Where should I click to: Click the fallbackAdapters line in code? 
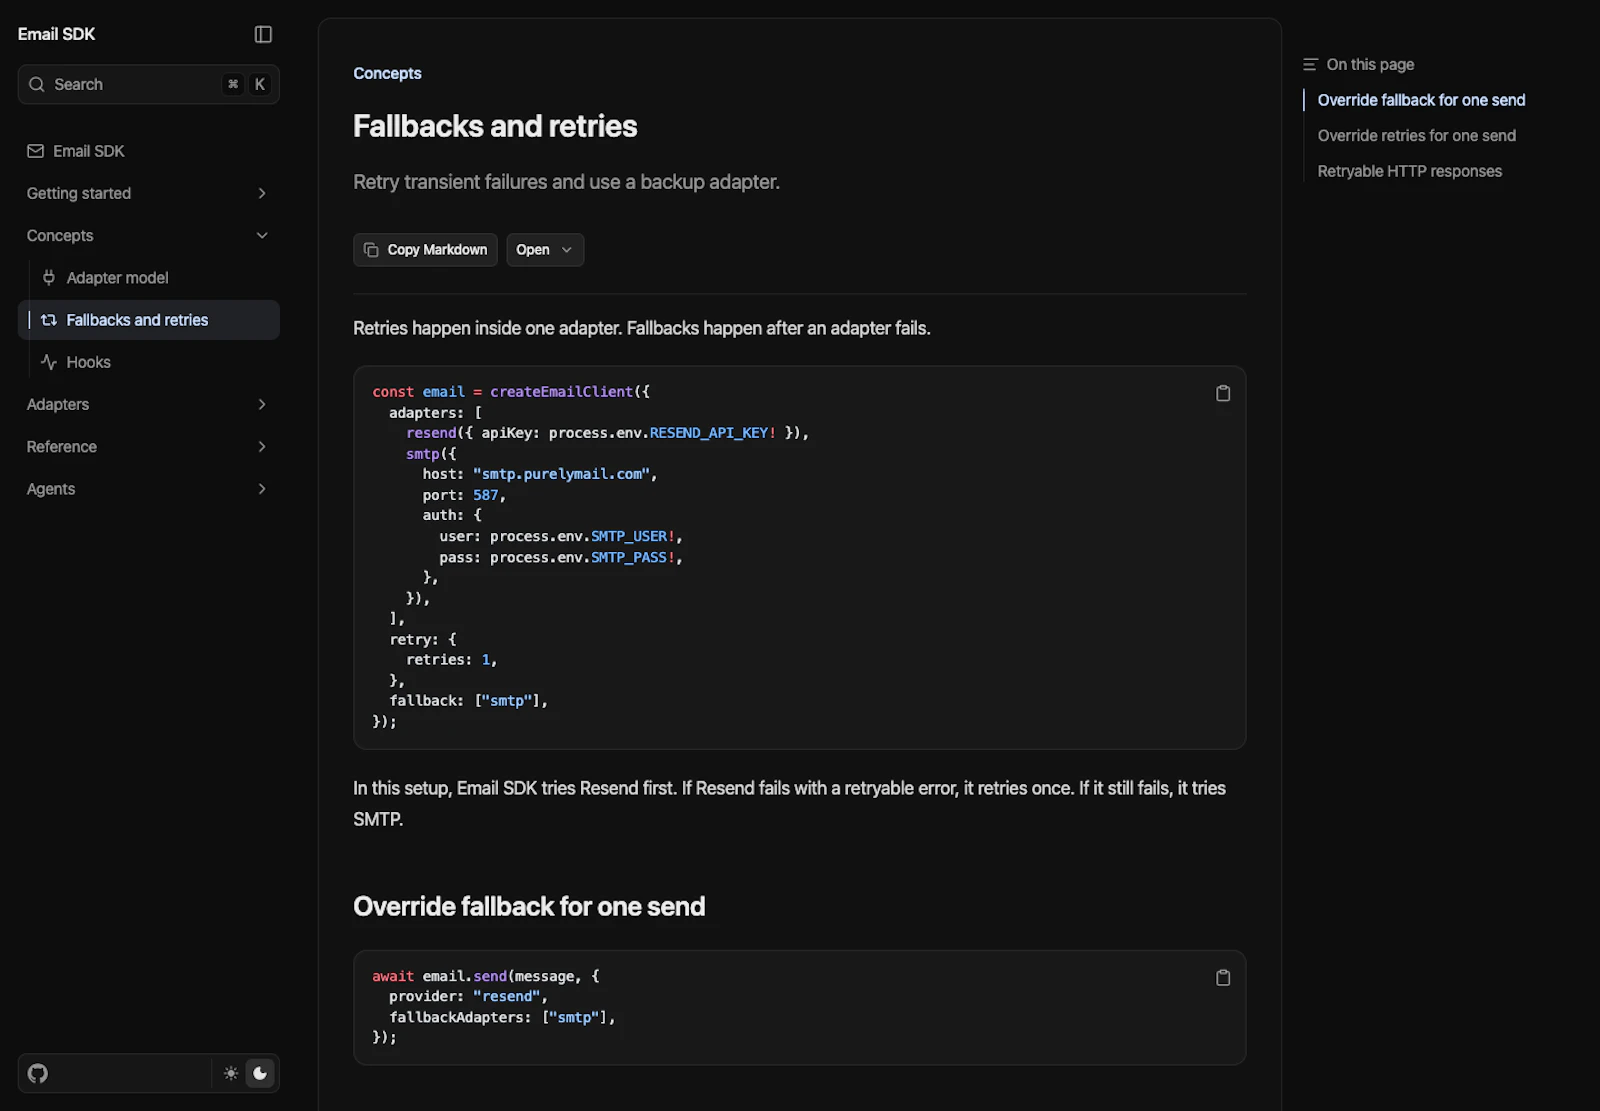[502, 1017]
